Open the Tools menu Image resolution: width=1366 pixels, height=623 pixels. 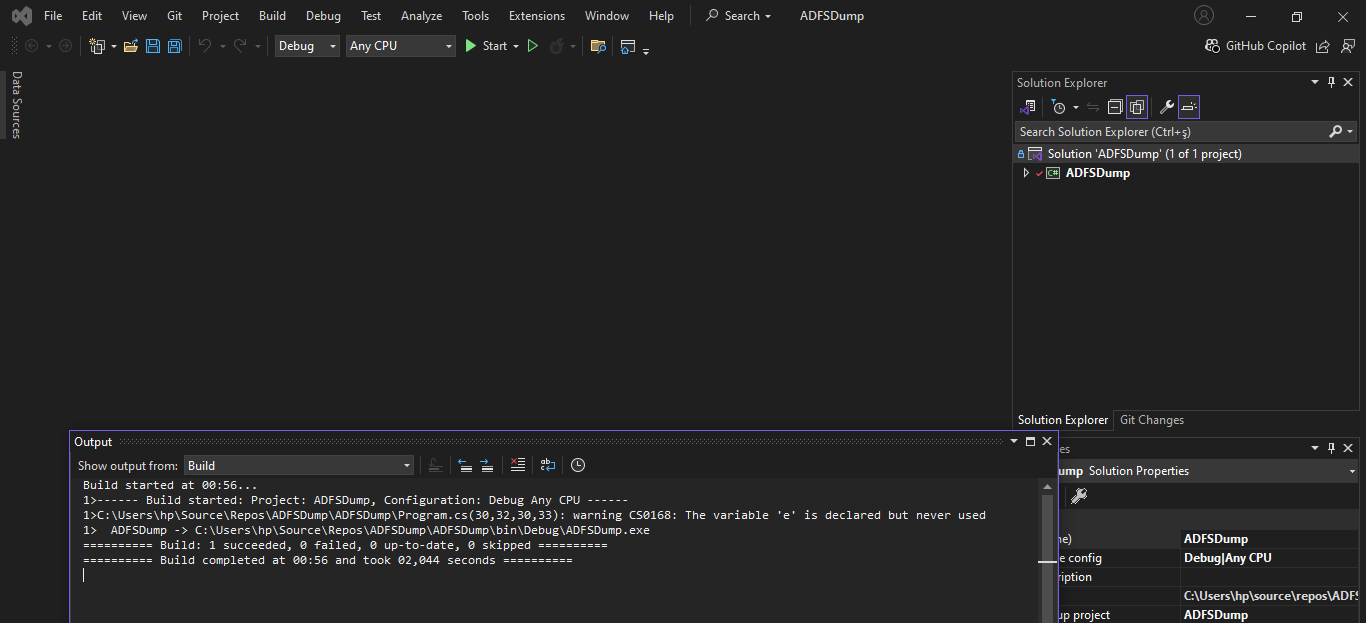point(476,16)
